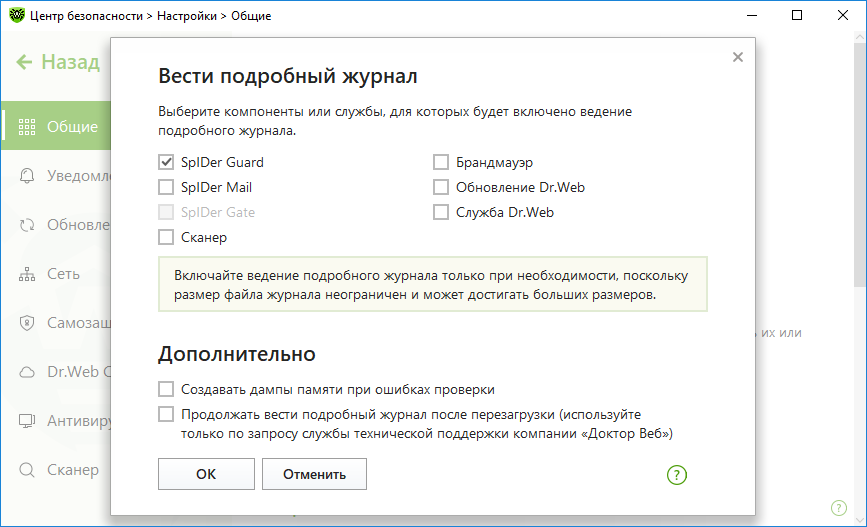The width and height of the screenshot is (867, 527).
Task: Click the scrollbar down arrow at bottom right
Action: 860,520
